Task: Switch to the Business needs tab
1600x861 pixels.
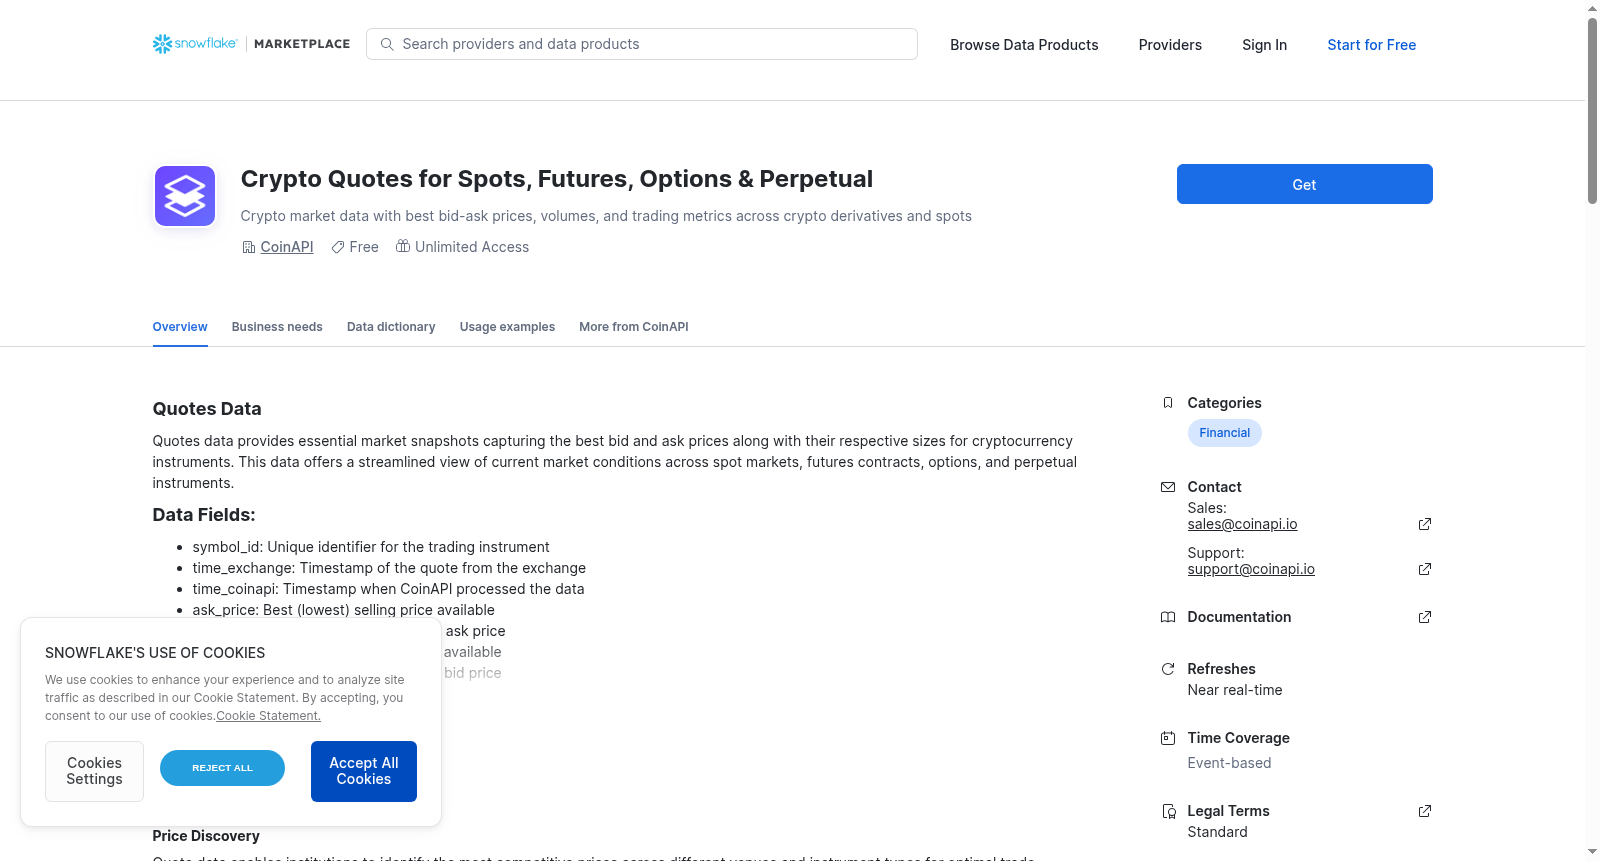Action: (277, 327)
